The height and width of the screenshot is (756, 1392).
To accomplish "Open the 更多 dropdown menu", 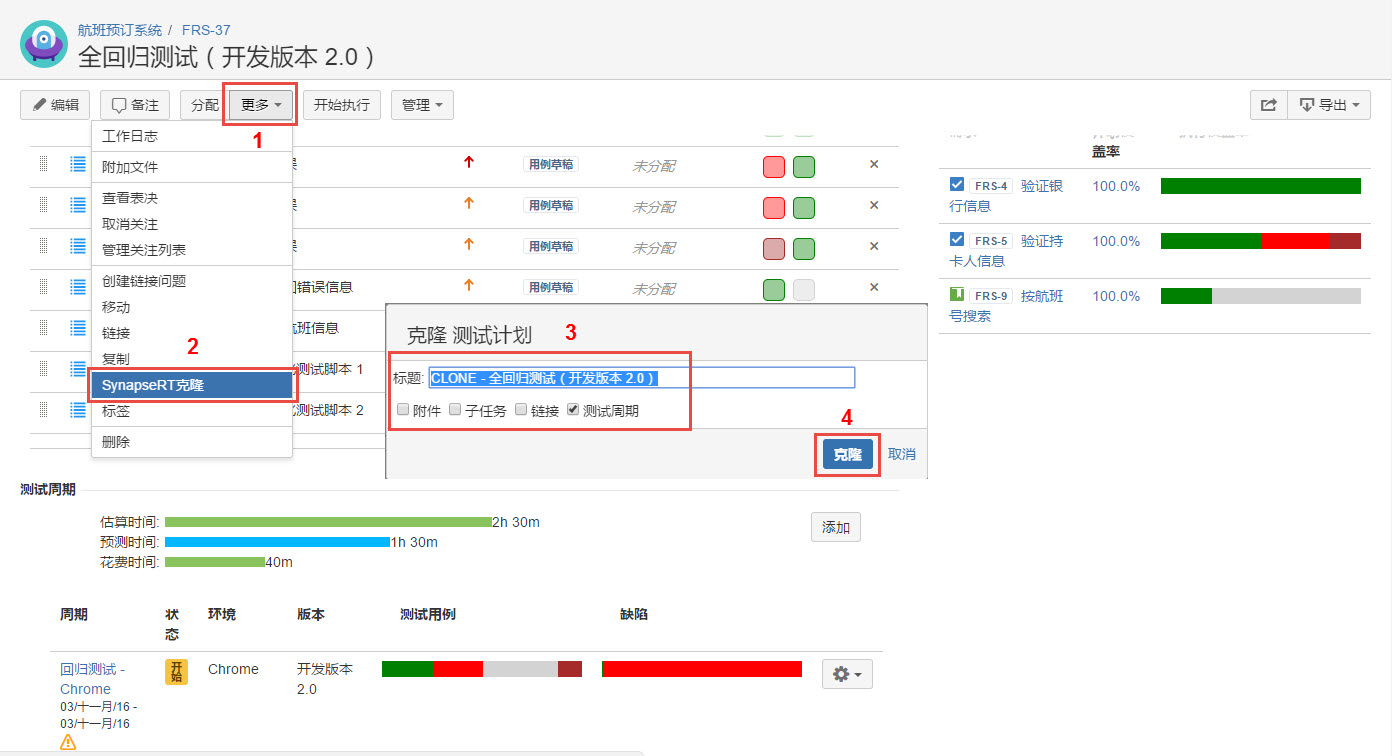I will 261,105.
